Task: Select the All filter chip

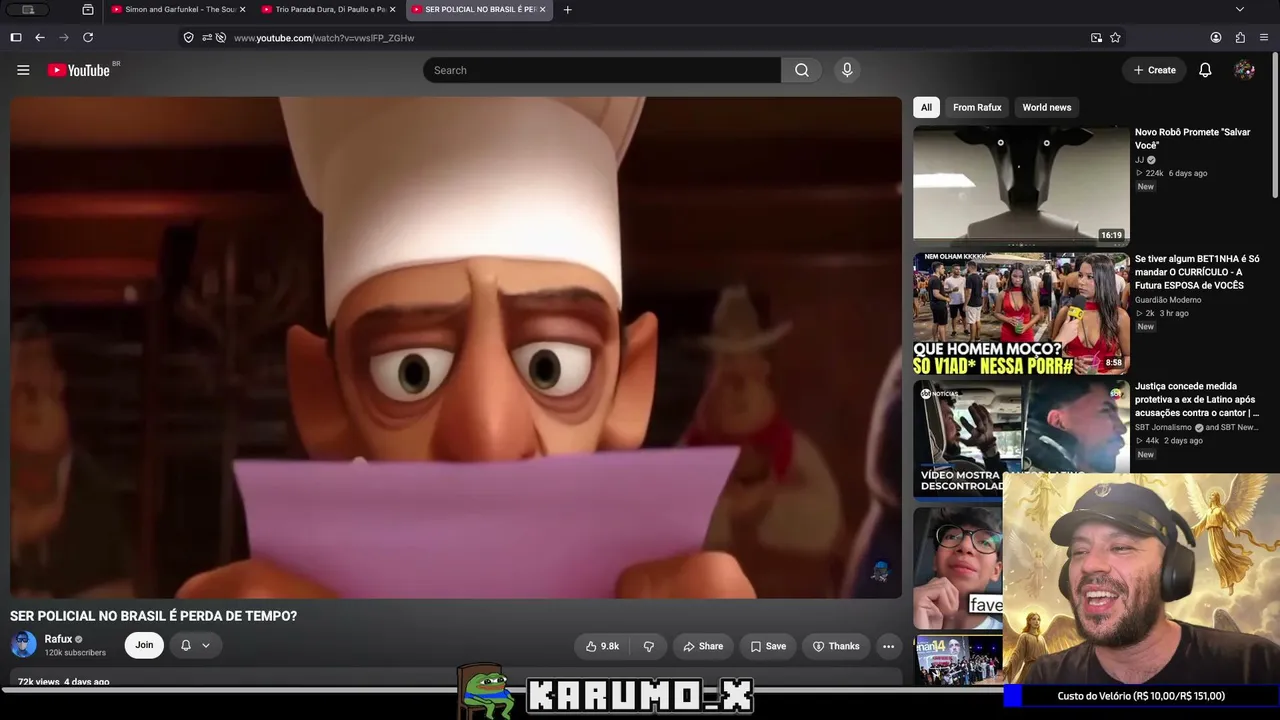Action: [926, 107]
